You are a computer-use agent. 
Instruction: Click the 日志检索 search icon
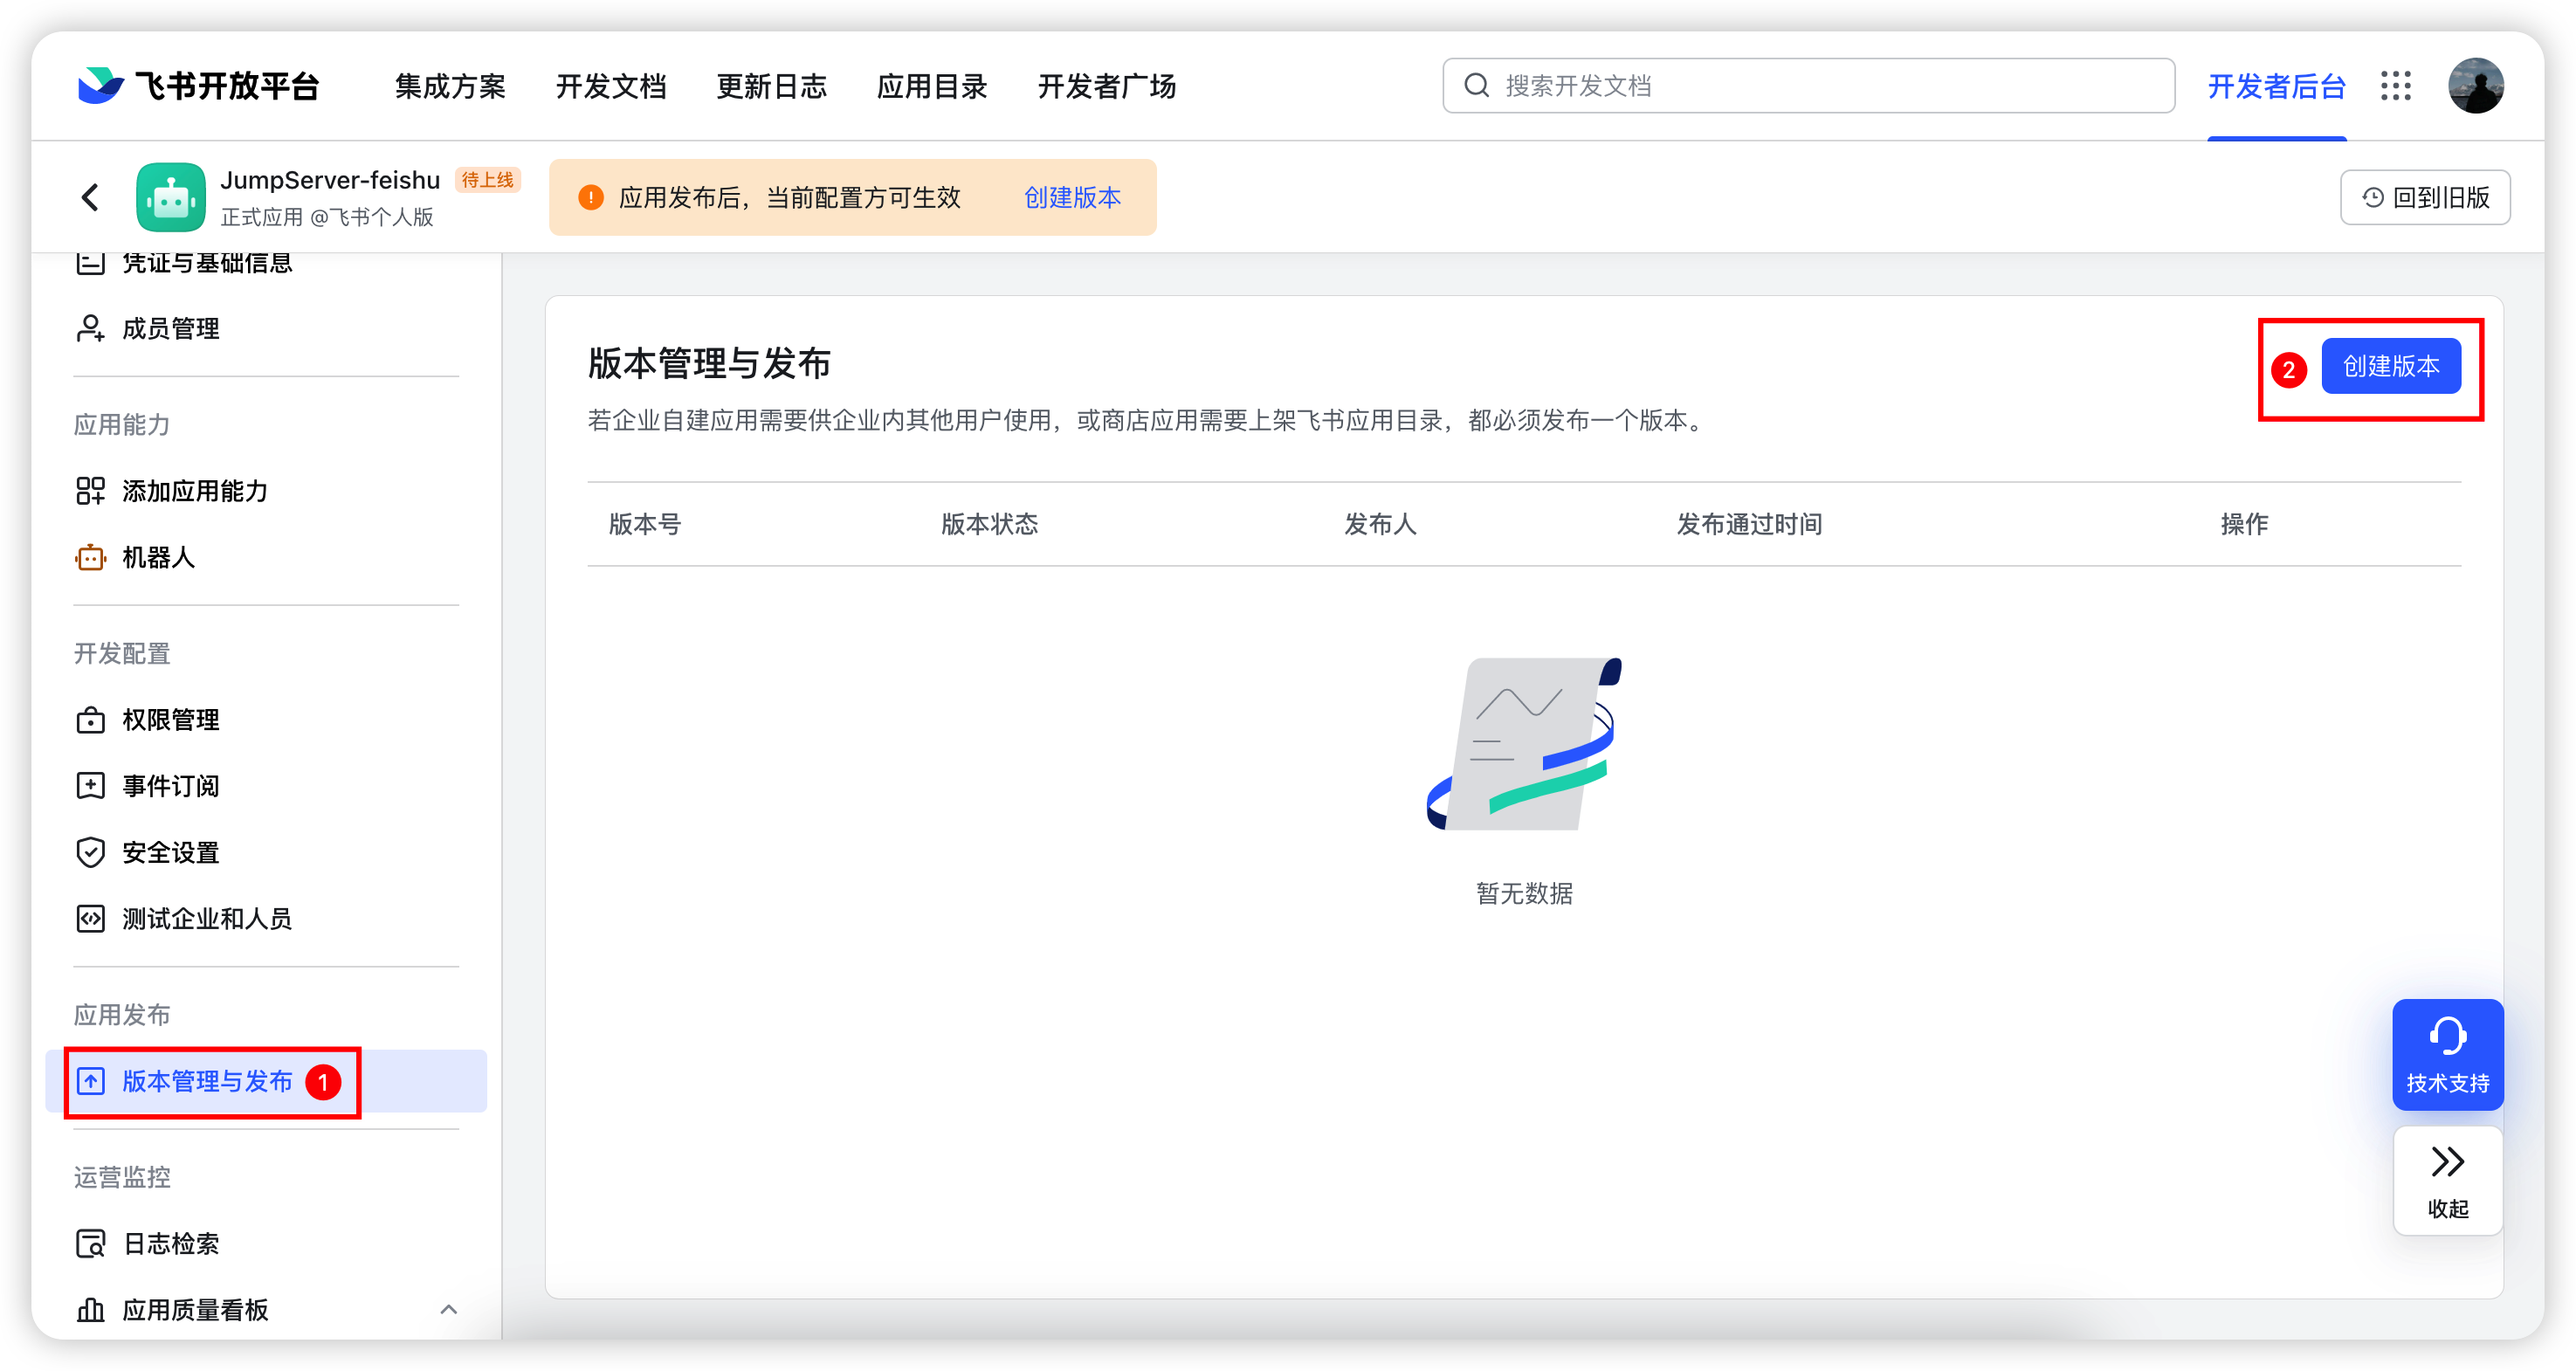tap(90, 1243)
